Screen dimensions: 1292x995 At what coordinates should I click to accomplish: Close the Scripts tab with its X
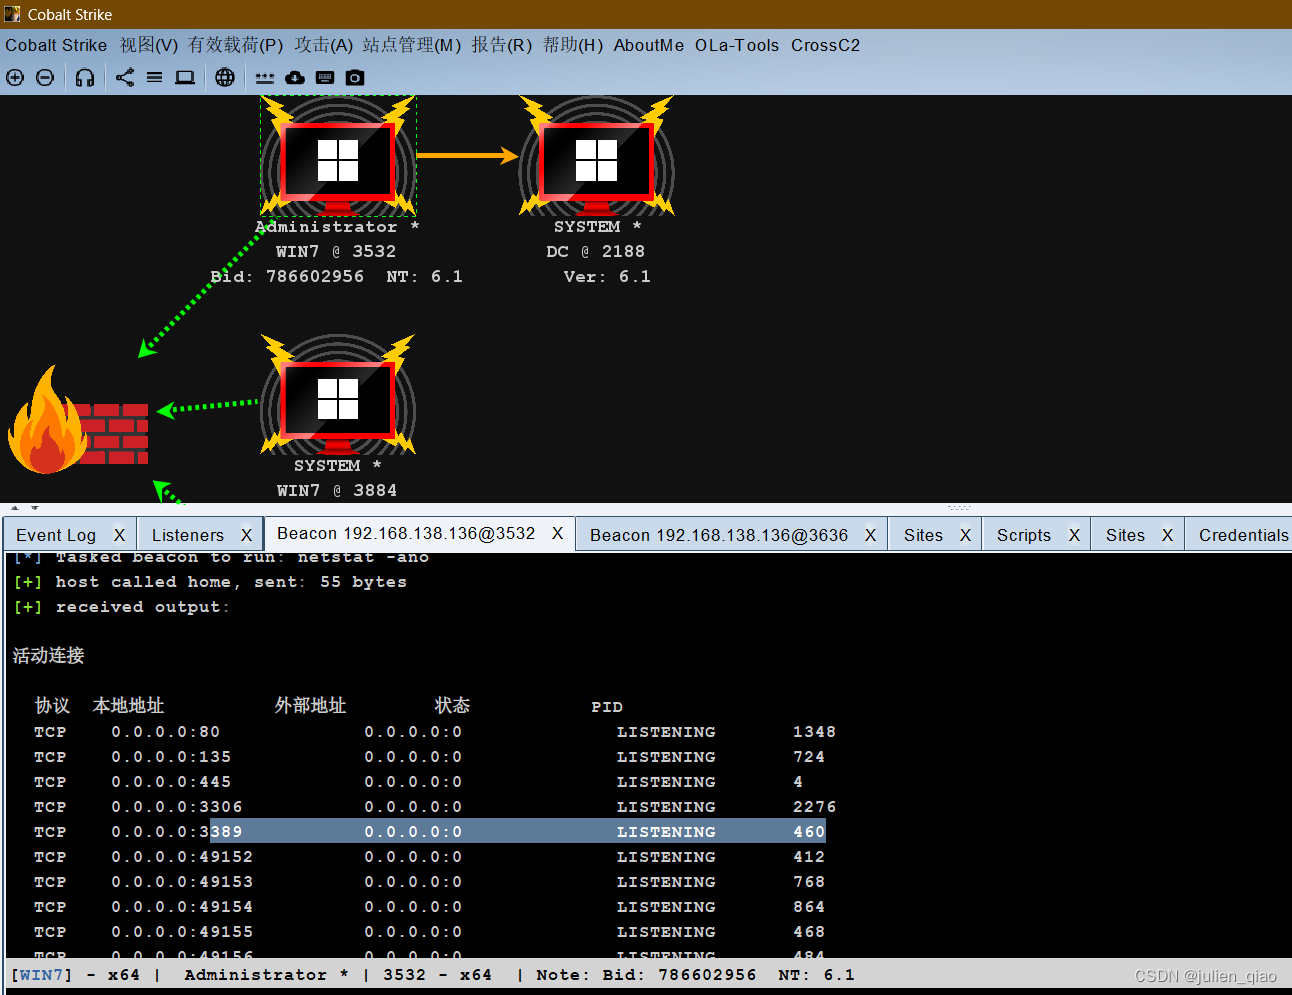tap(1074, 535)
